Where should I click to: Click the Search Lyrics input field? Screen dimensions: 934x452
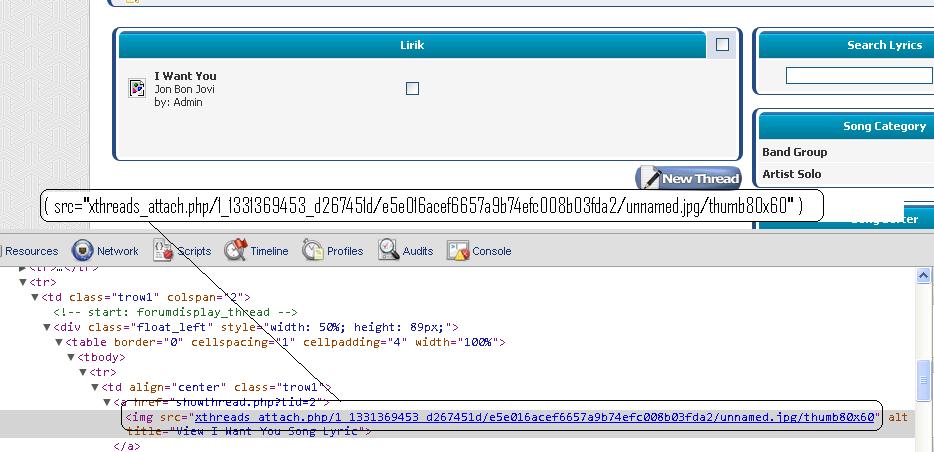click(859, 76)
